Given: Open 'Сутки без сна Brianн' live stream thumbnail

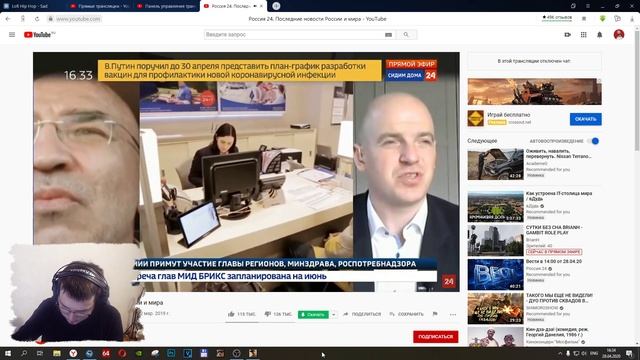Looking at the screenshot, I should [496, 240].
